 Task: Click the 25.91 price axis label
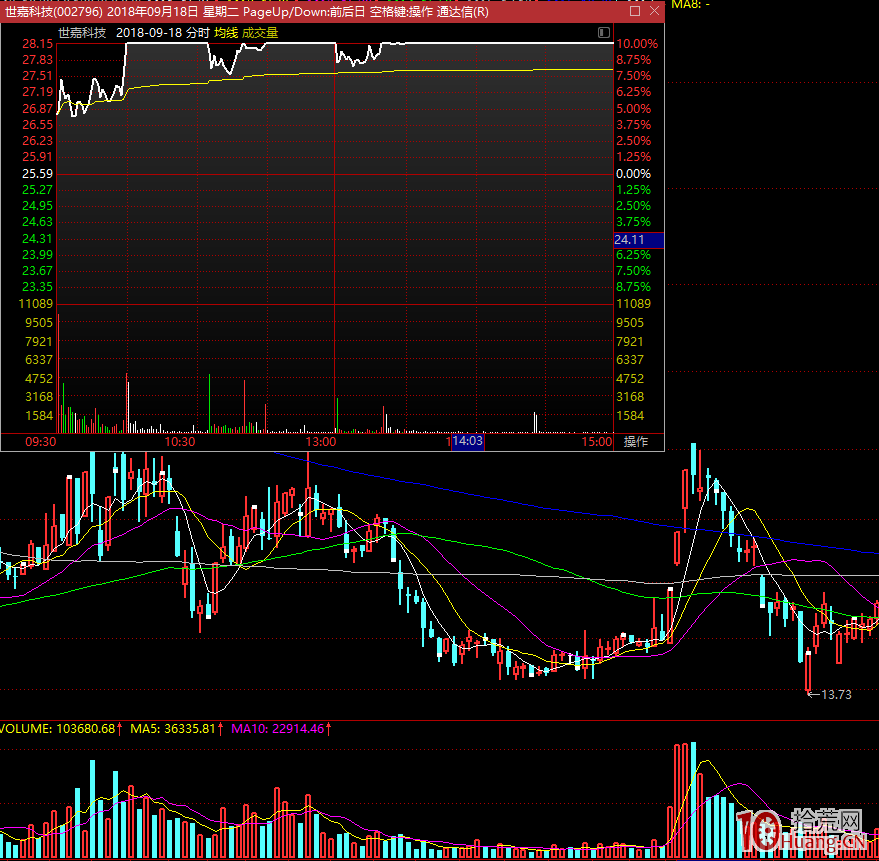coord(38,157)
